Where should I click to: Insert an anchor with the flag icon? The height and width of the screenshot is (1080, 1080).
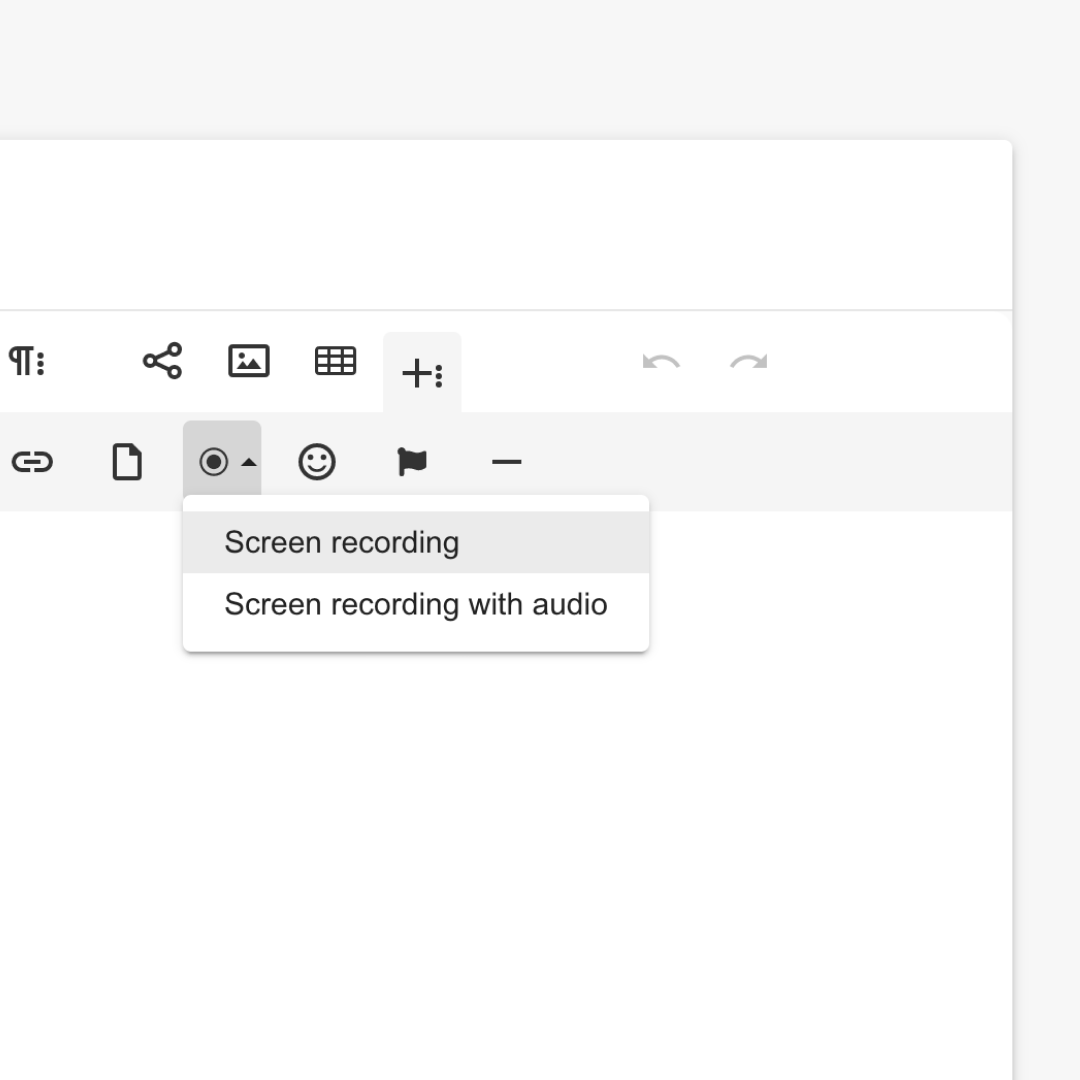pyautogui.click(x=412, y=461)
